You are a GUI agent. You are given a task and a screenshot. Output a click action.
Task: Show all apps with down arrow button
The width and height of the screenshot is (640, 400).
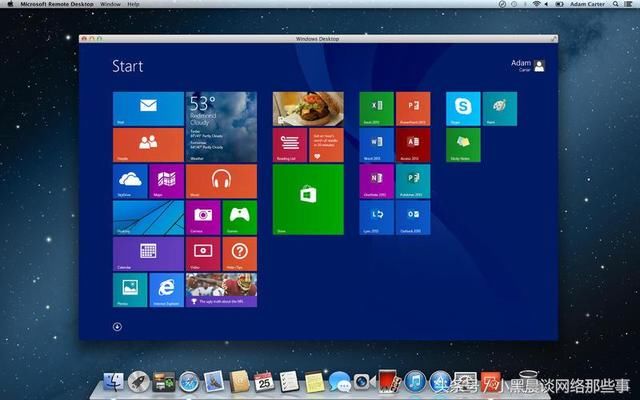tap(117, 326)
